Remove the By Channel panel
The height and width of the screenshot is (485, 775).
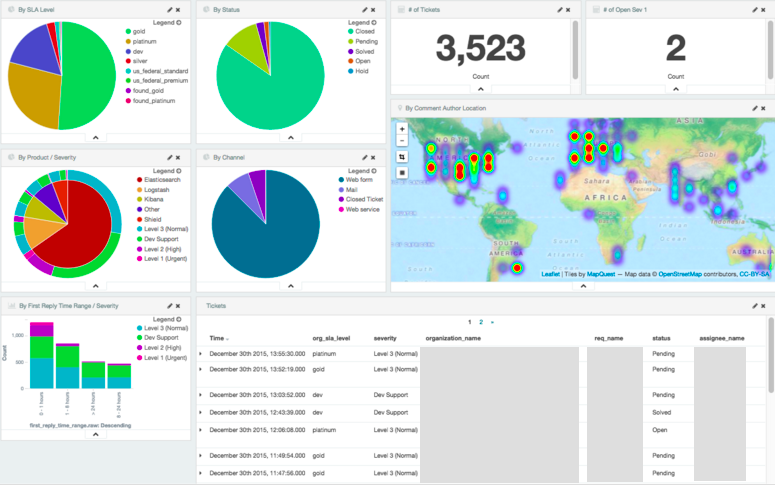[x=373, y=158]
